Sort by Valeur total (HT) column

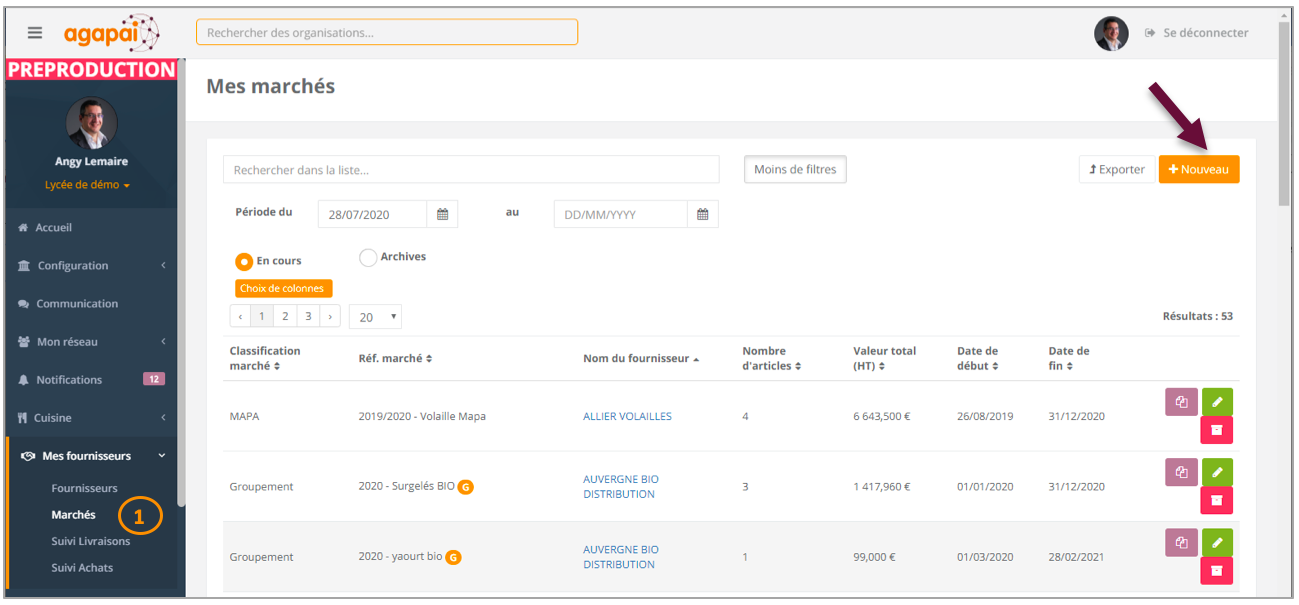[x=884, y=359]
